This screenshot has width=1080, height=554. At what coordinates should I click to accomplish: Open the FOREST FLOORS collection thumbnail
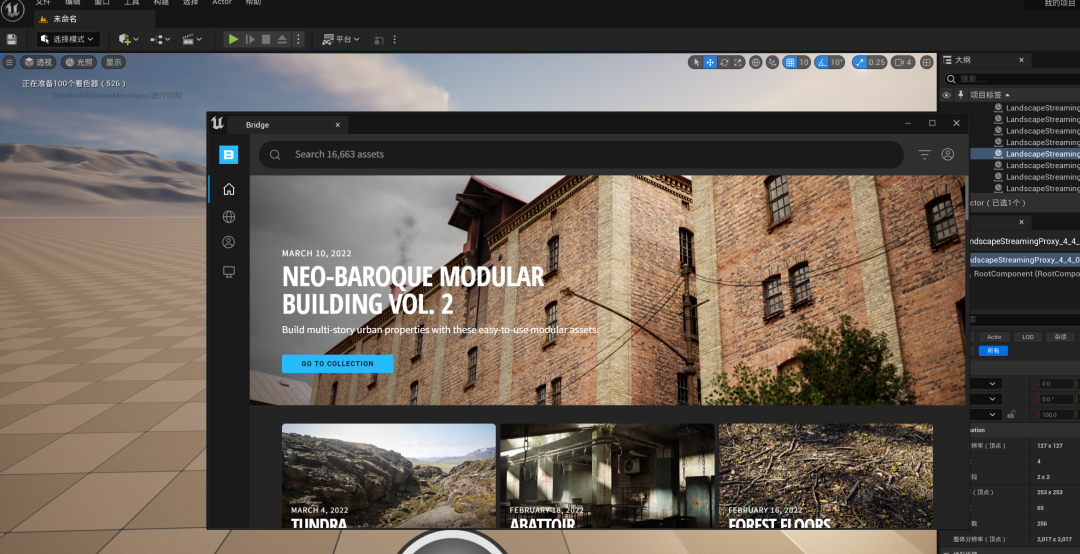point(826,476)
